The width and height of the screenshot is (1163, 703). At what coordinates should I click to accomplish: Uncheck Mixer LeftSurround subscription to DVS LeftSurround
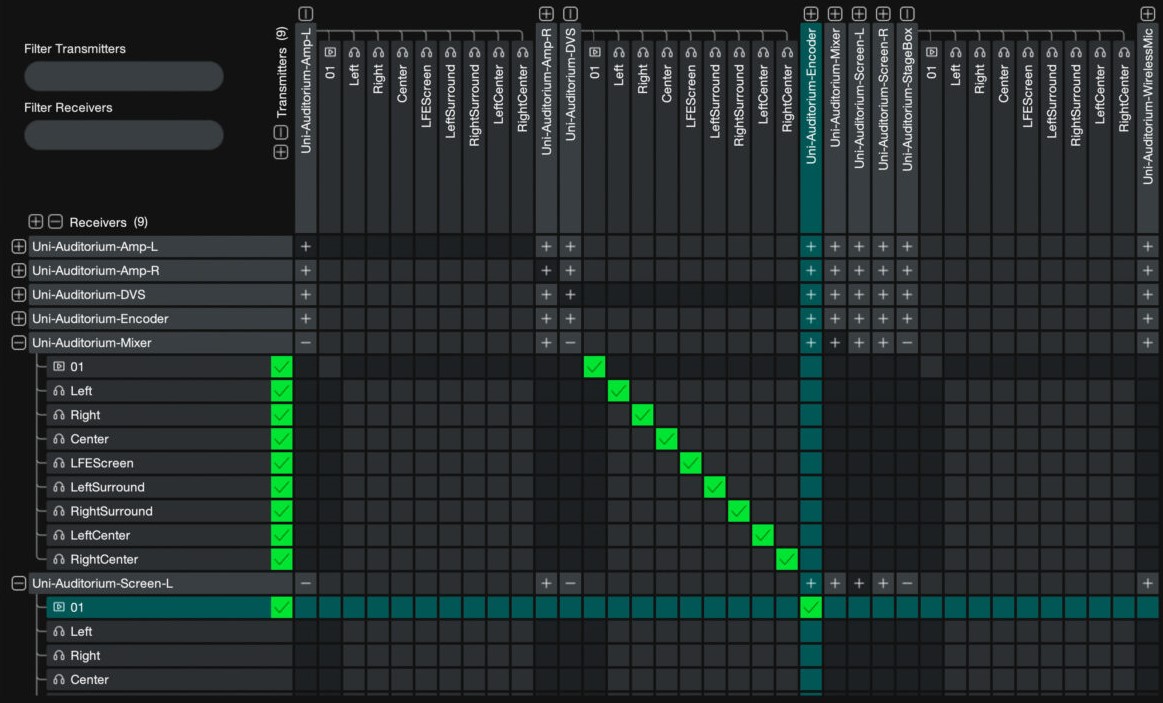714,487
